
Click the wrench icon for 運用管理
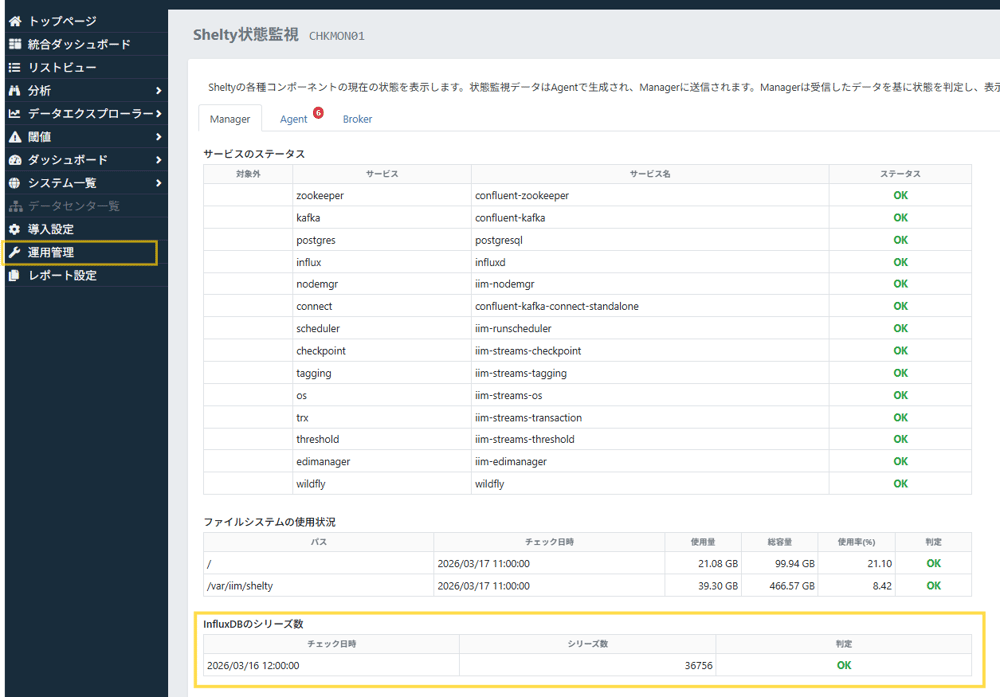point(15,252)
